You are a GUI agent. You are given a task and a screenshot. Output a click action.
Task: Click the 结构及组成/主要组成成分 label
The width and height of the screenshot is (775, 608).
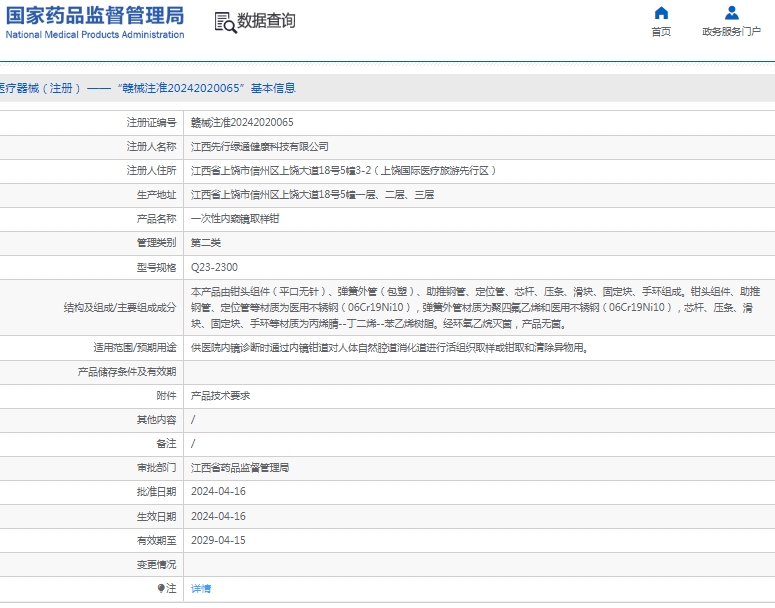coord(120,307)
